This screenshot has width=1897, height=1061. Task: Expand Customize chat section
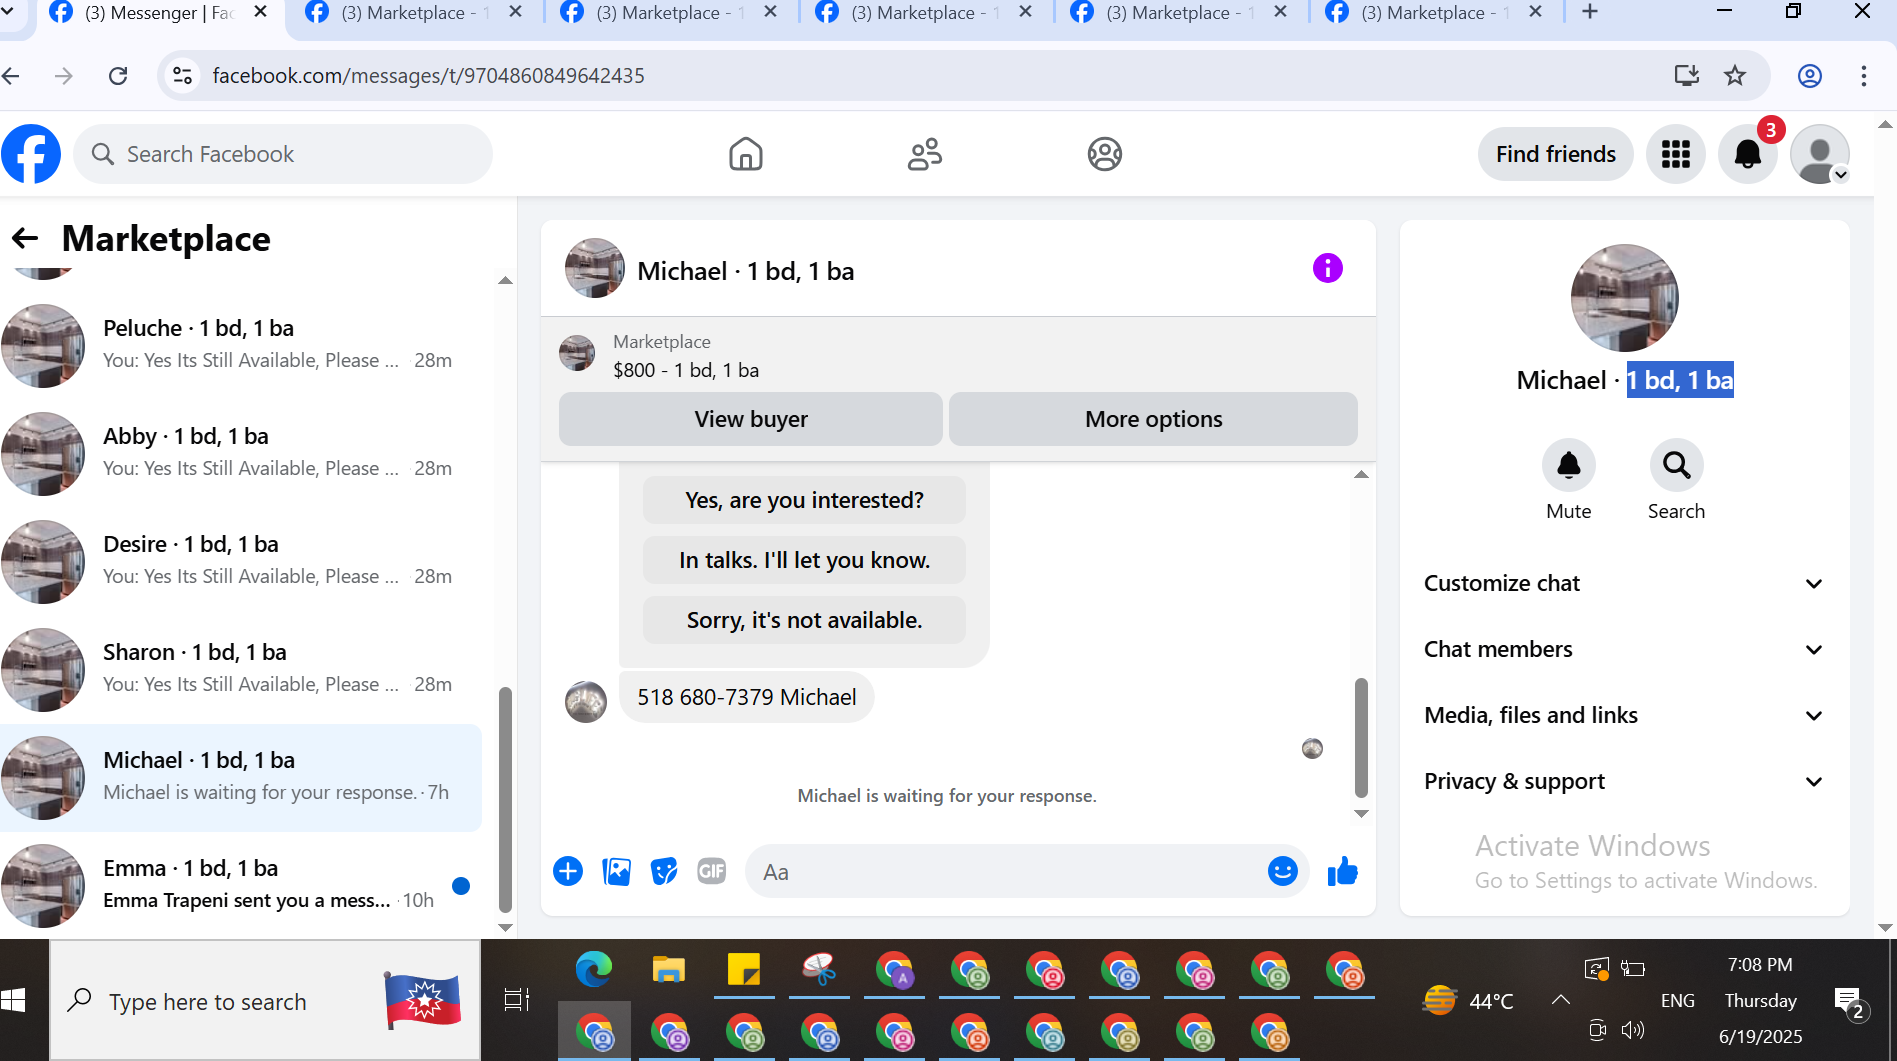[1625, 584]
